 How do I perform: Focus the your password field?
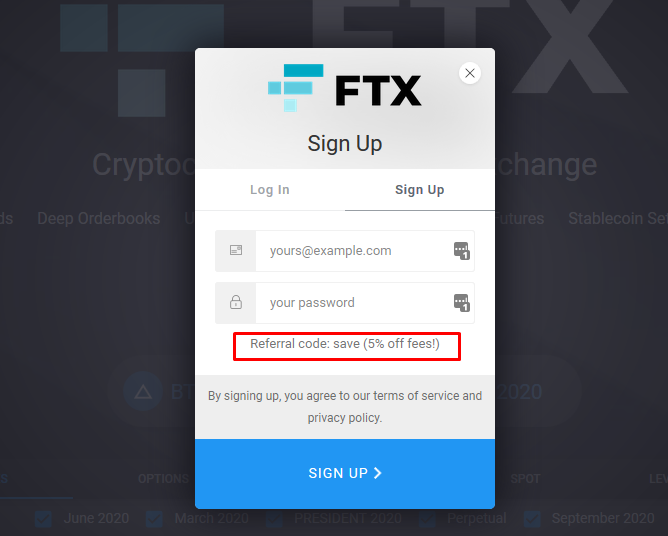(356, 303)
